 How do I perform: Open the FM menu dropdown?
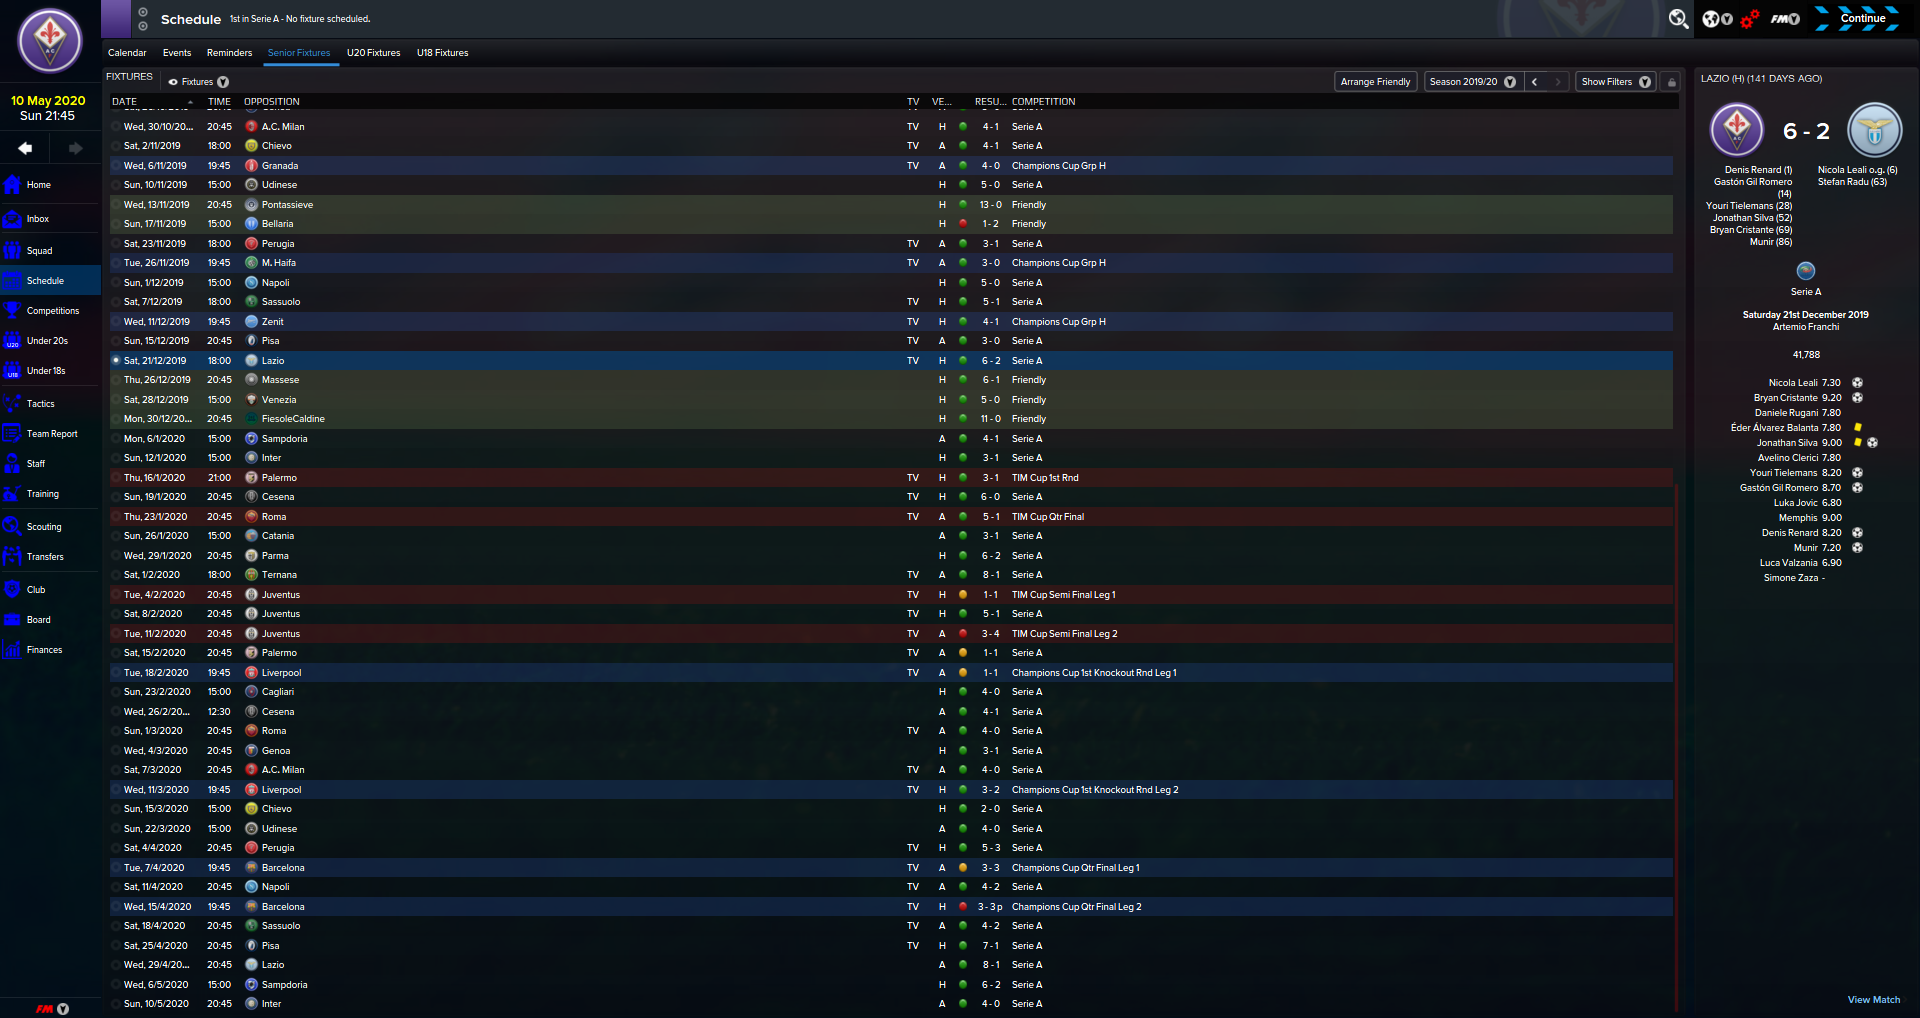pos(1785,19)
